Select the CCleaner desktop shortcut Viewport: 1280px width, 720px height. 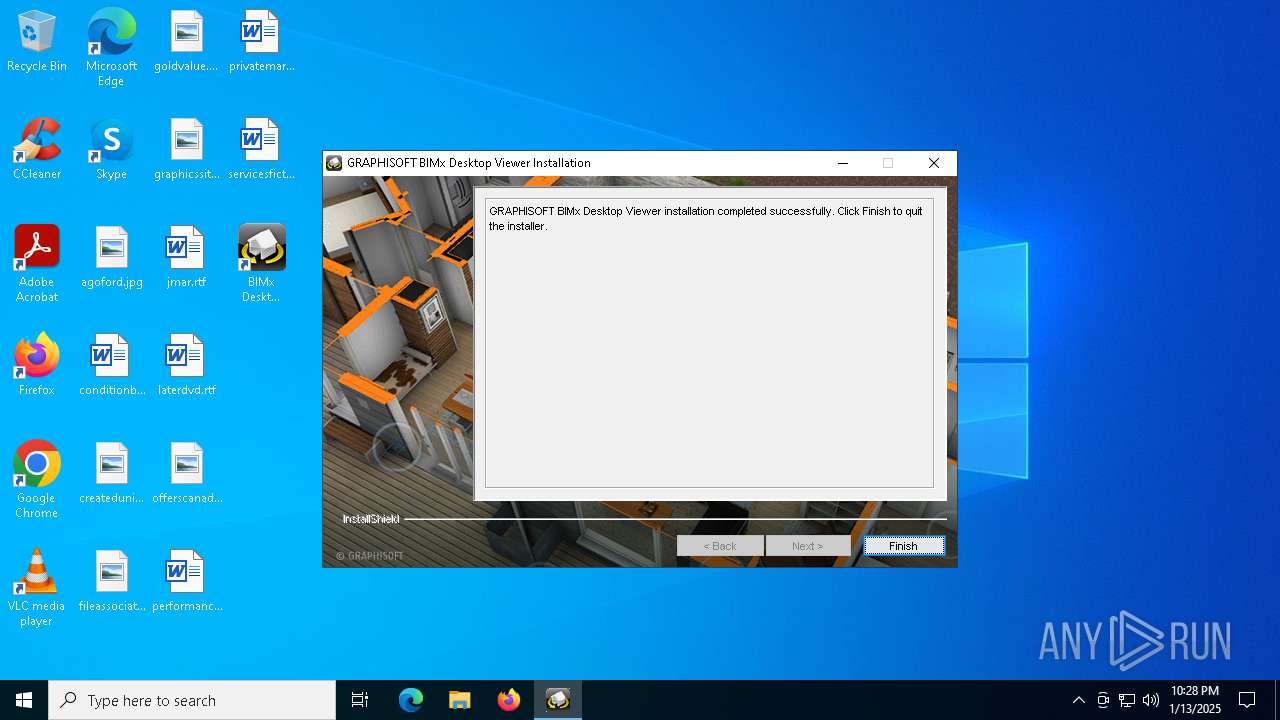[x=37, y=149]
